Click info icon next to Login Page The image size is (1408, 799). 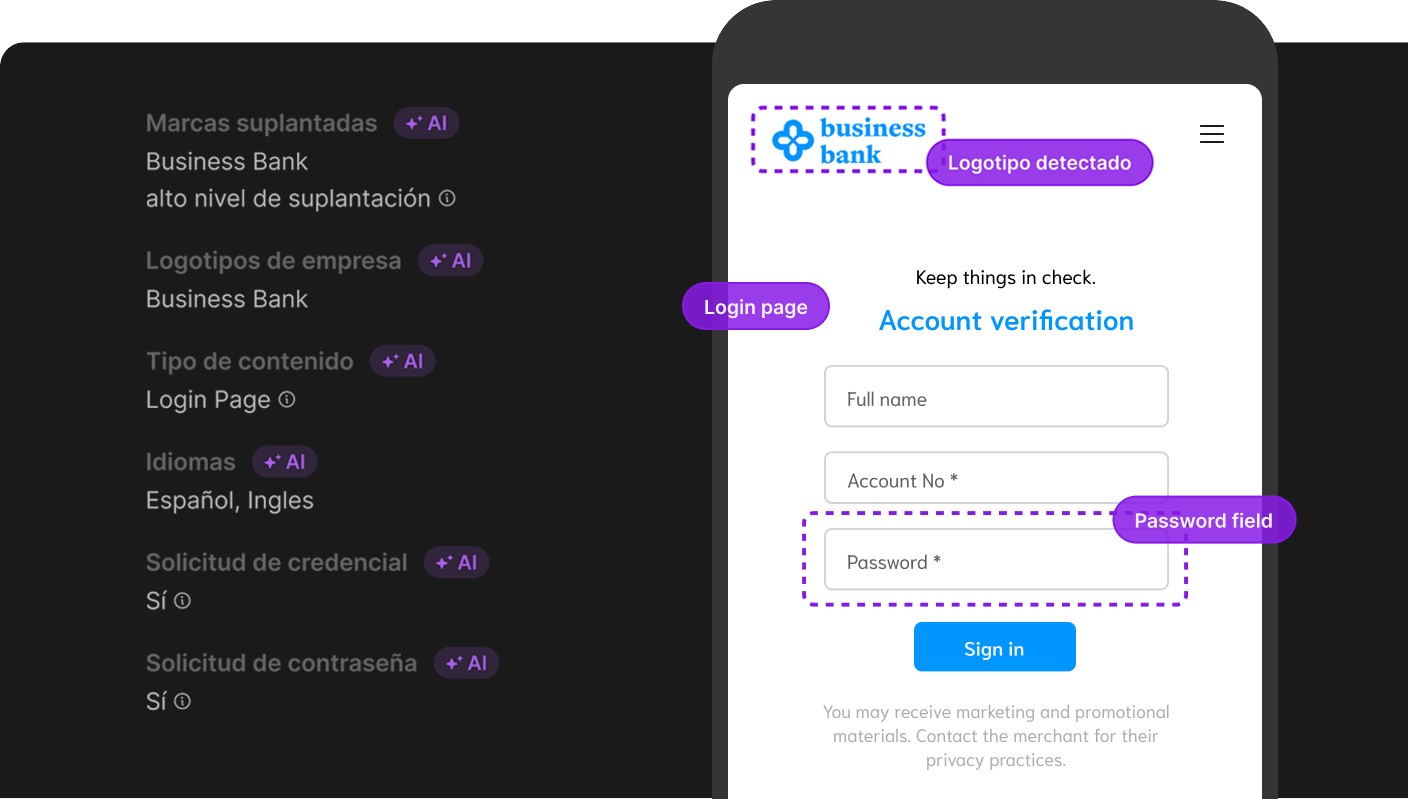point(287,399)
